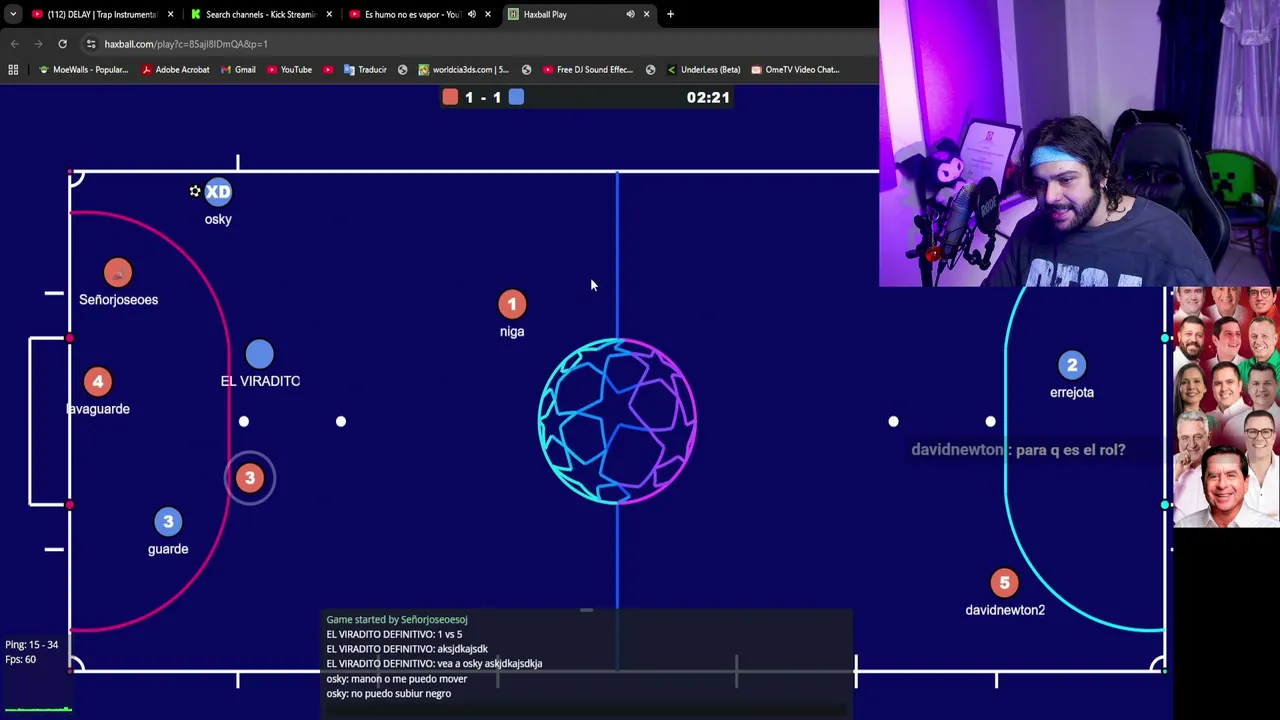The width and height of the screenshot is (1280, 720).
Task: Switch to the Search channels Kick tab
Action: (260, 14)
